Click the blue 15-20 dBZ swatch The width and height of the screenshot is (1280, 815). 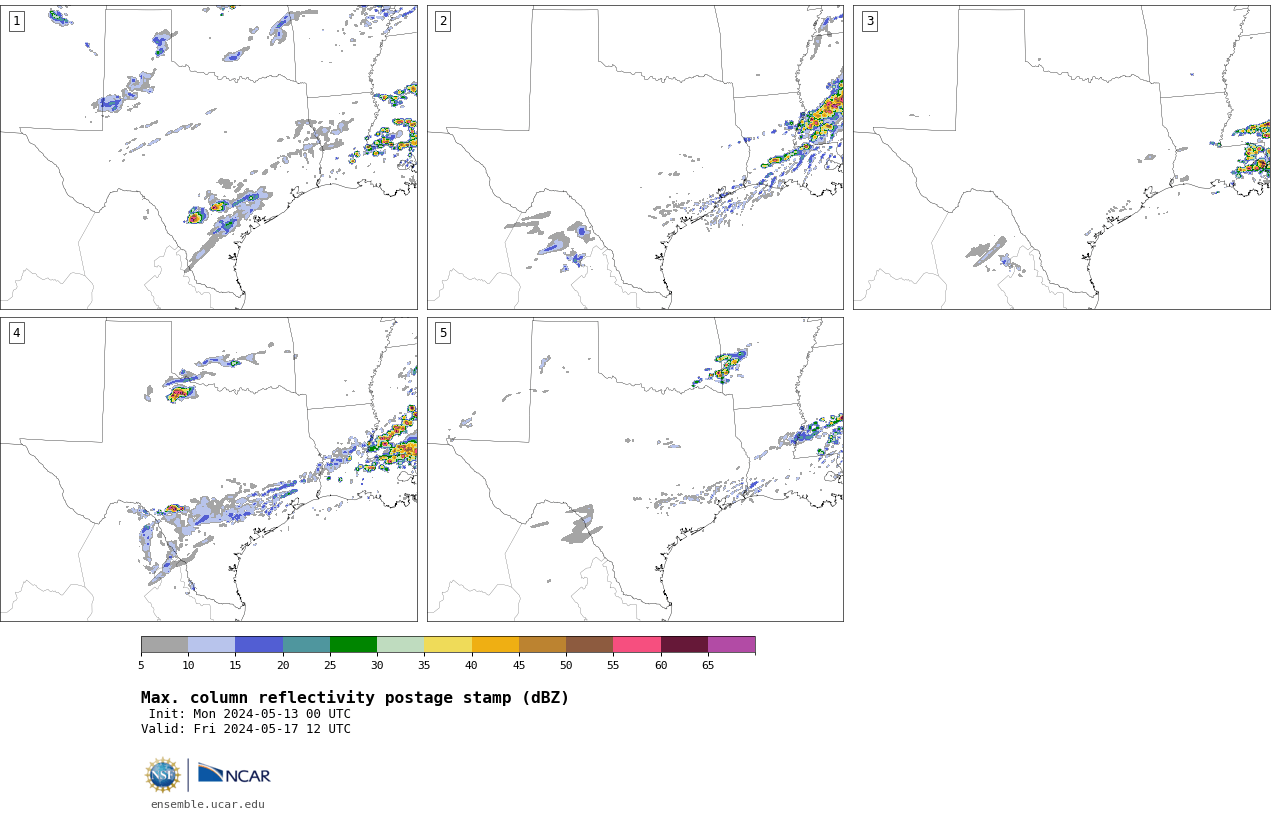[x=259, y=645]
